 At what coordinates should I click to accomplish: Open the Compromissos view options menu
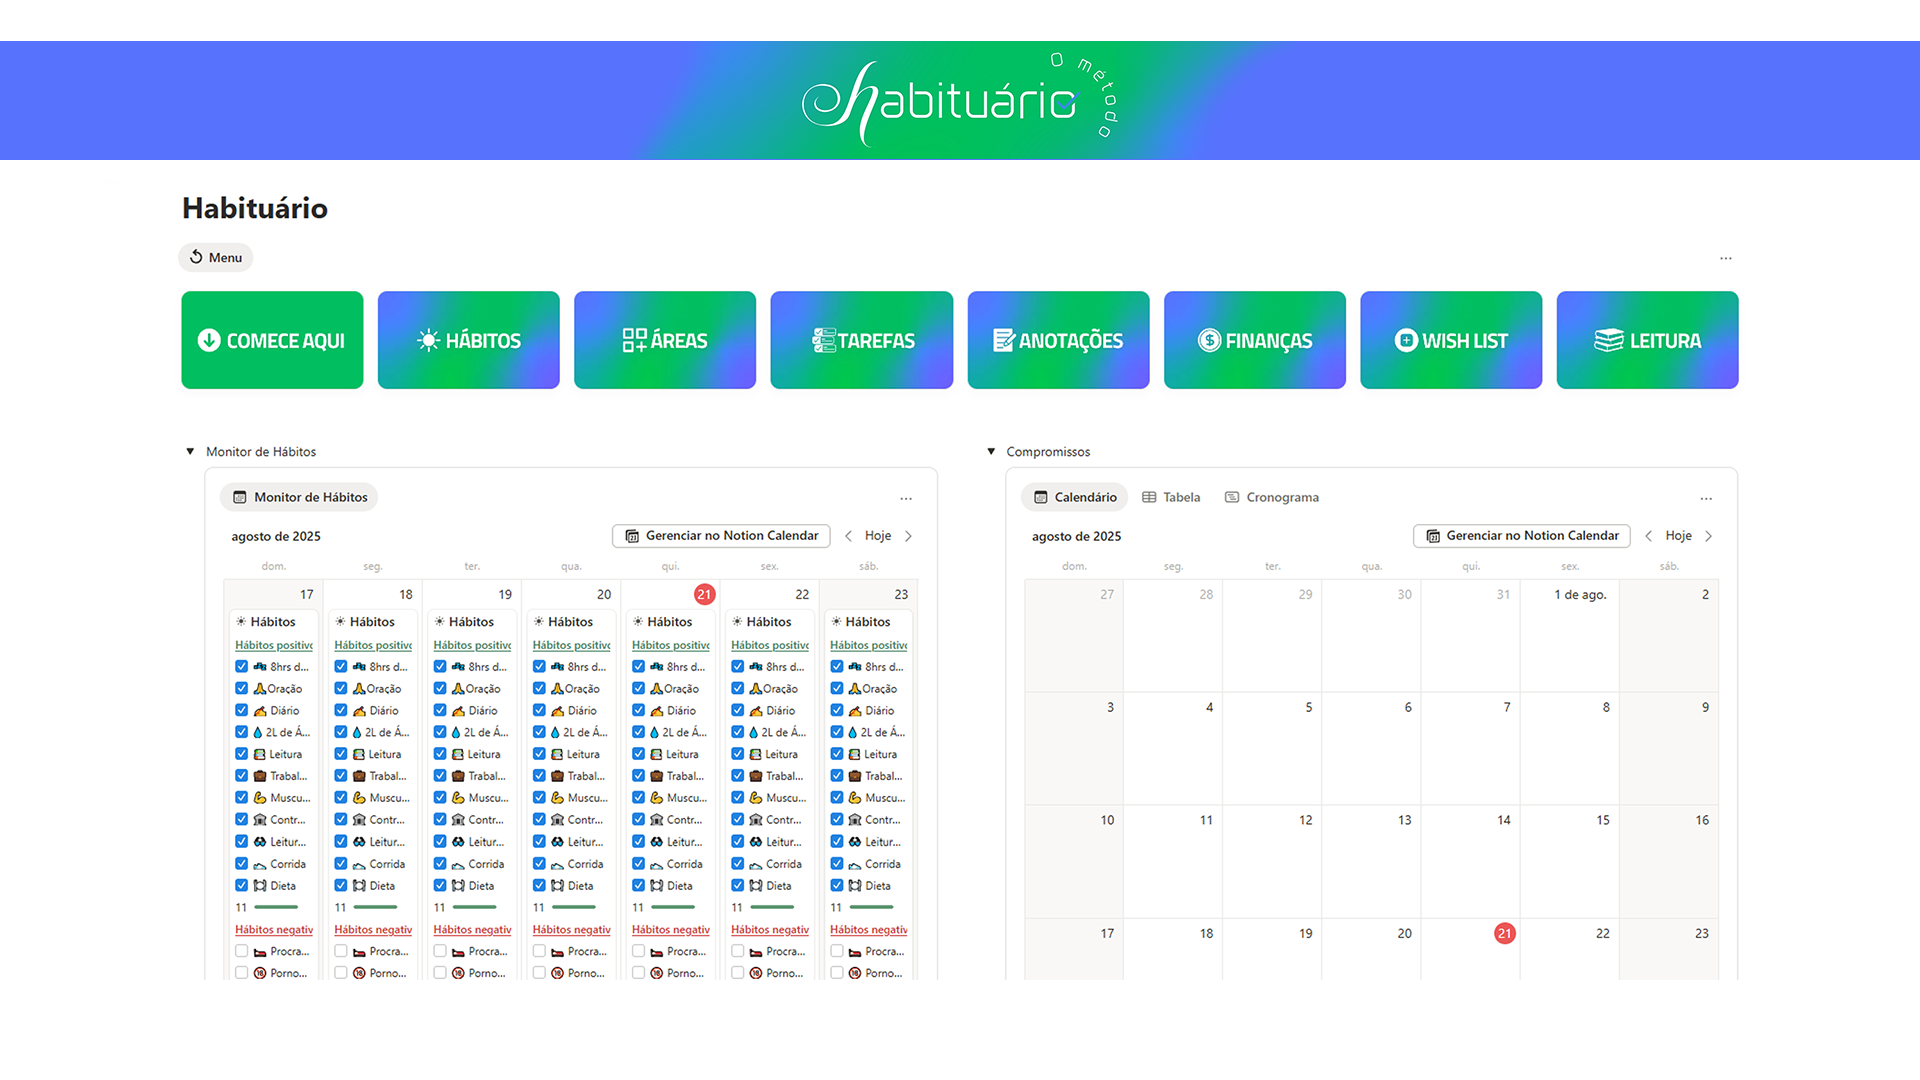coord(1706,498)
